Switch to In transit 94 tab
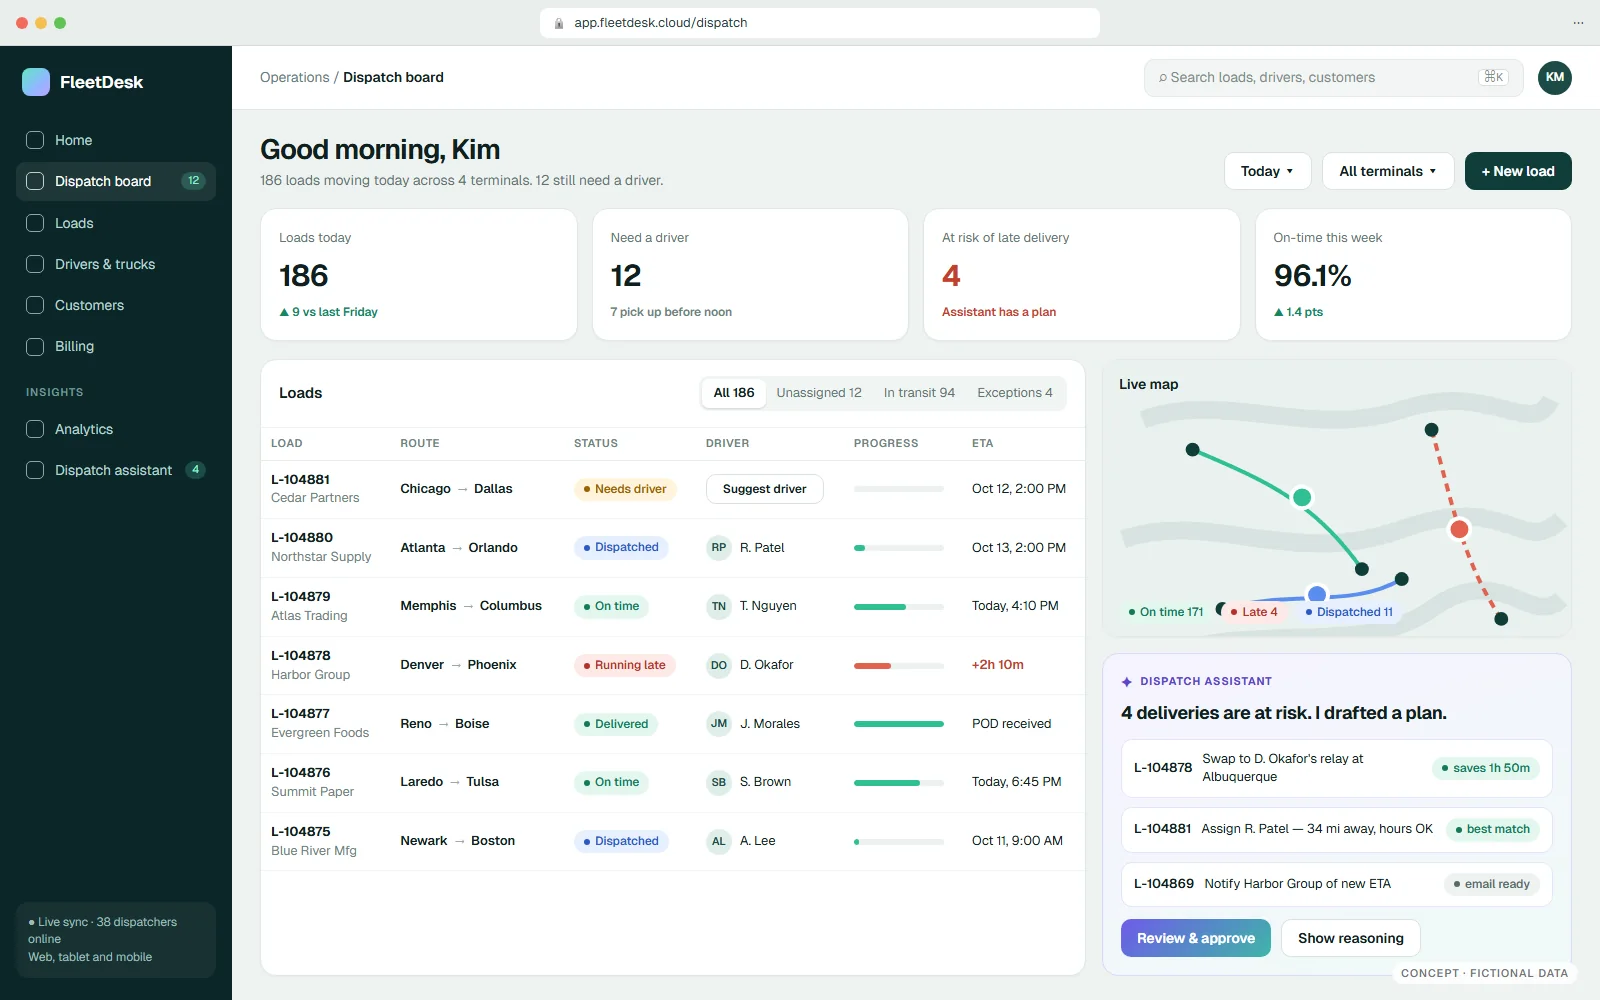1600x1000 pixels. (x=919, y=393)
